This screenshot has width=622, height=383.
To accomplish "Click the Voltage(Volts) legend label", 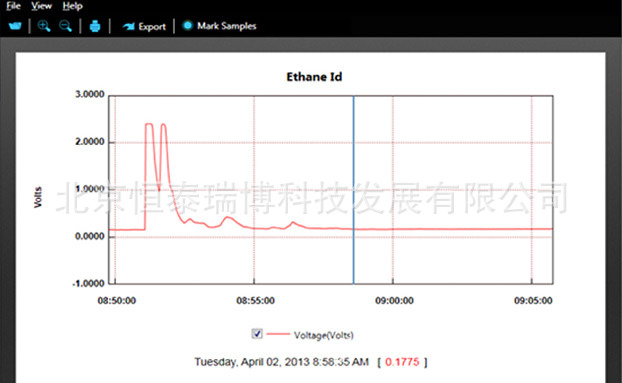I will (x=323, y=335).
